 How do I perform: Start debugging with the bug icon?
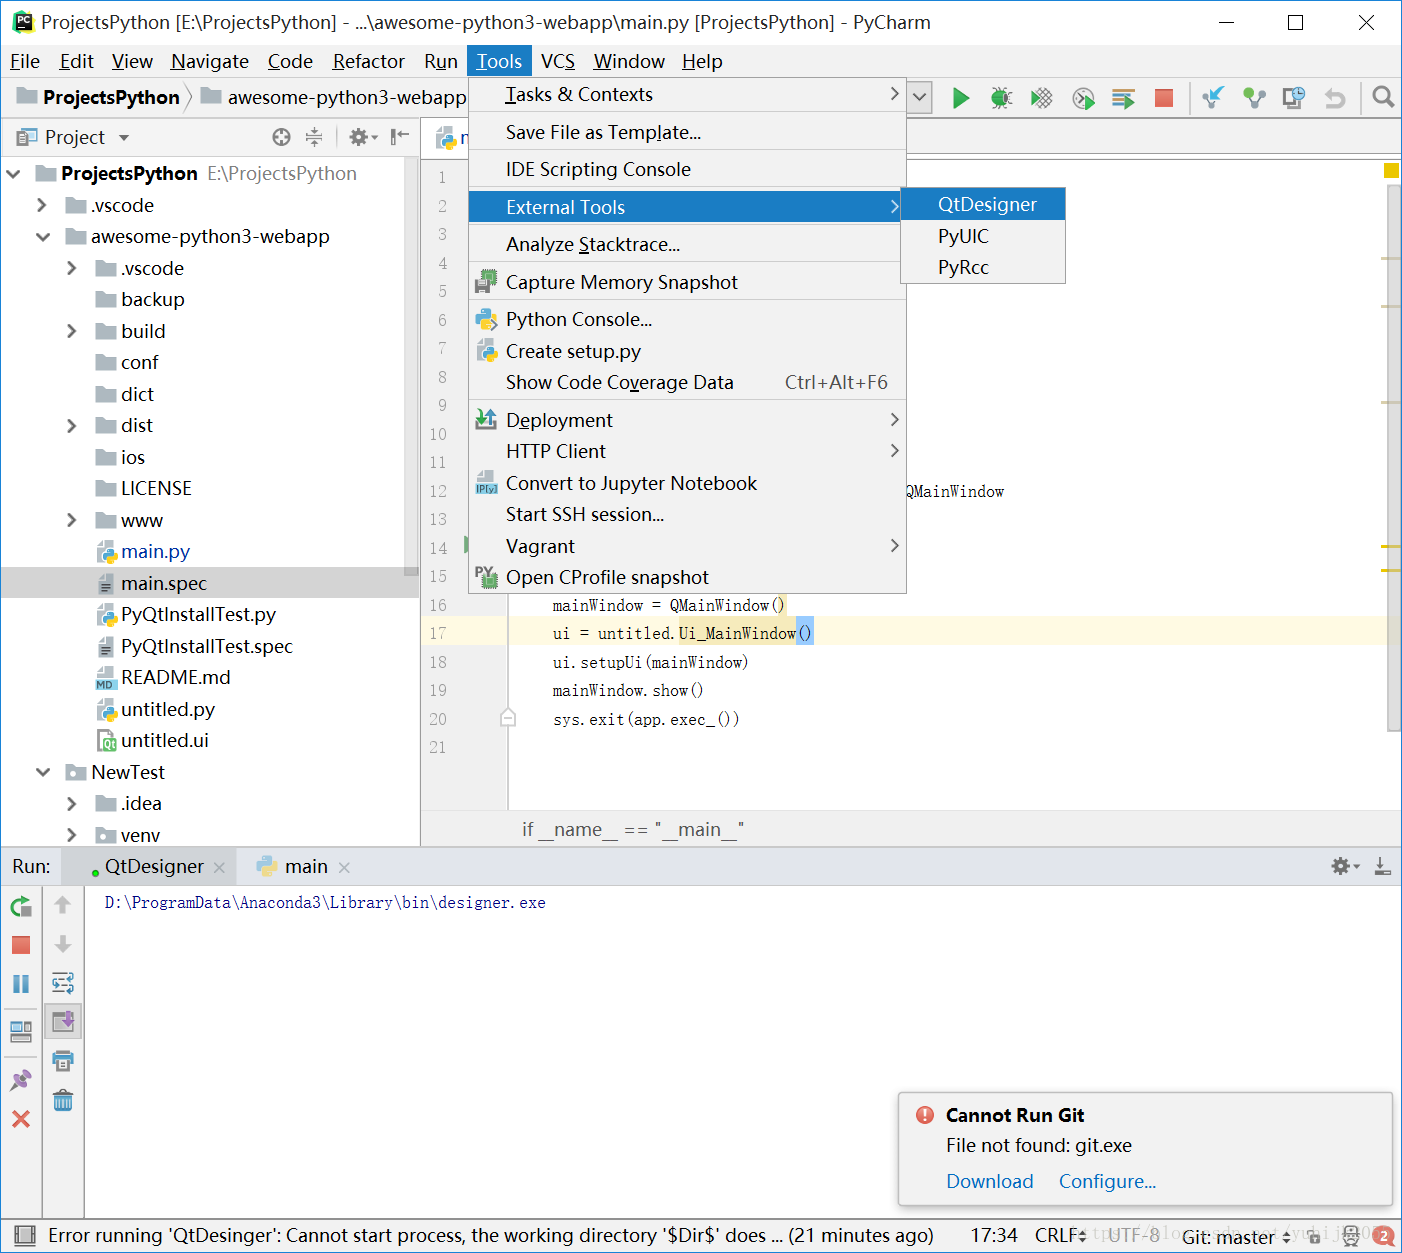(x=1001, y=98)
